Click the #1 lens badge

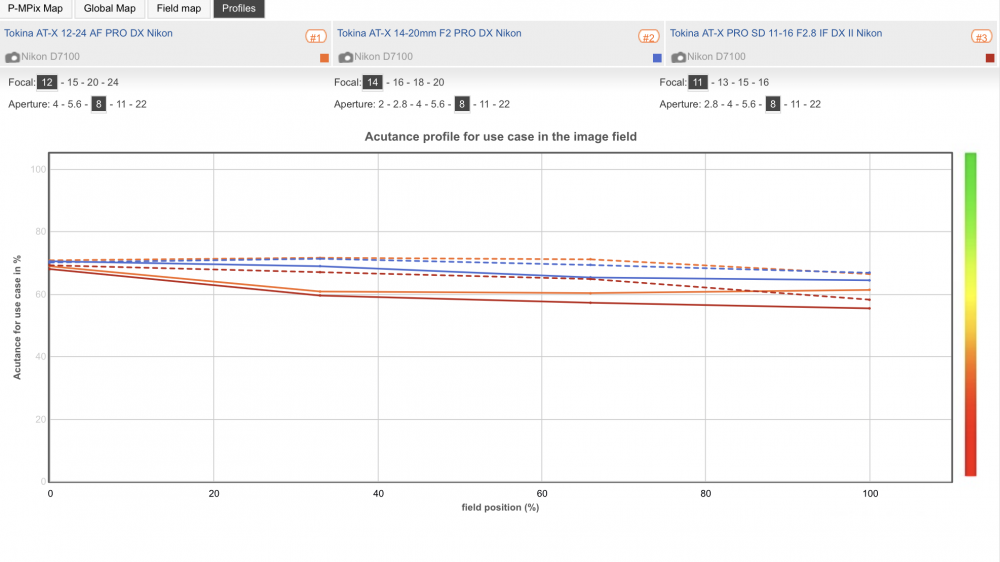pyautogui.click(x=316, y=37)
